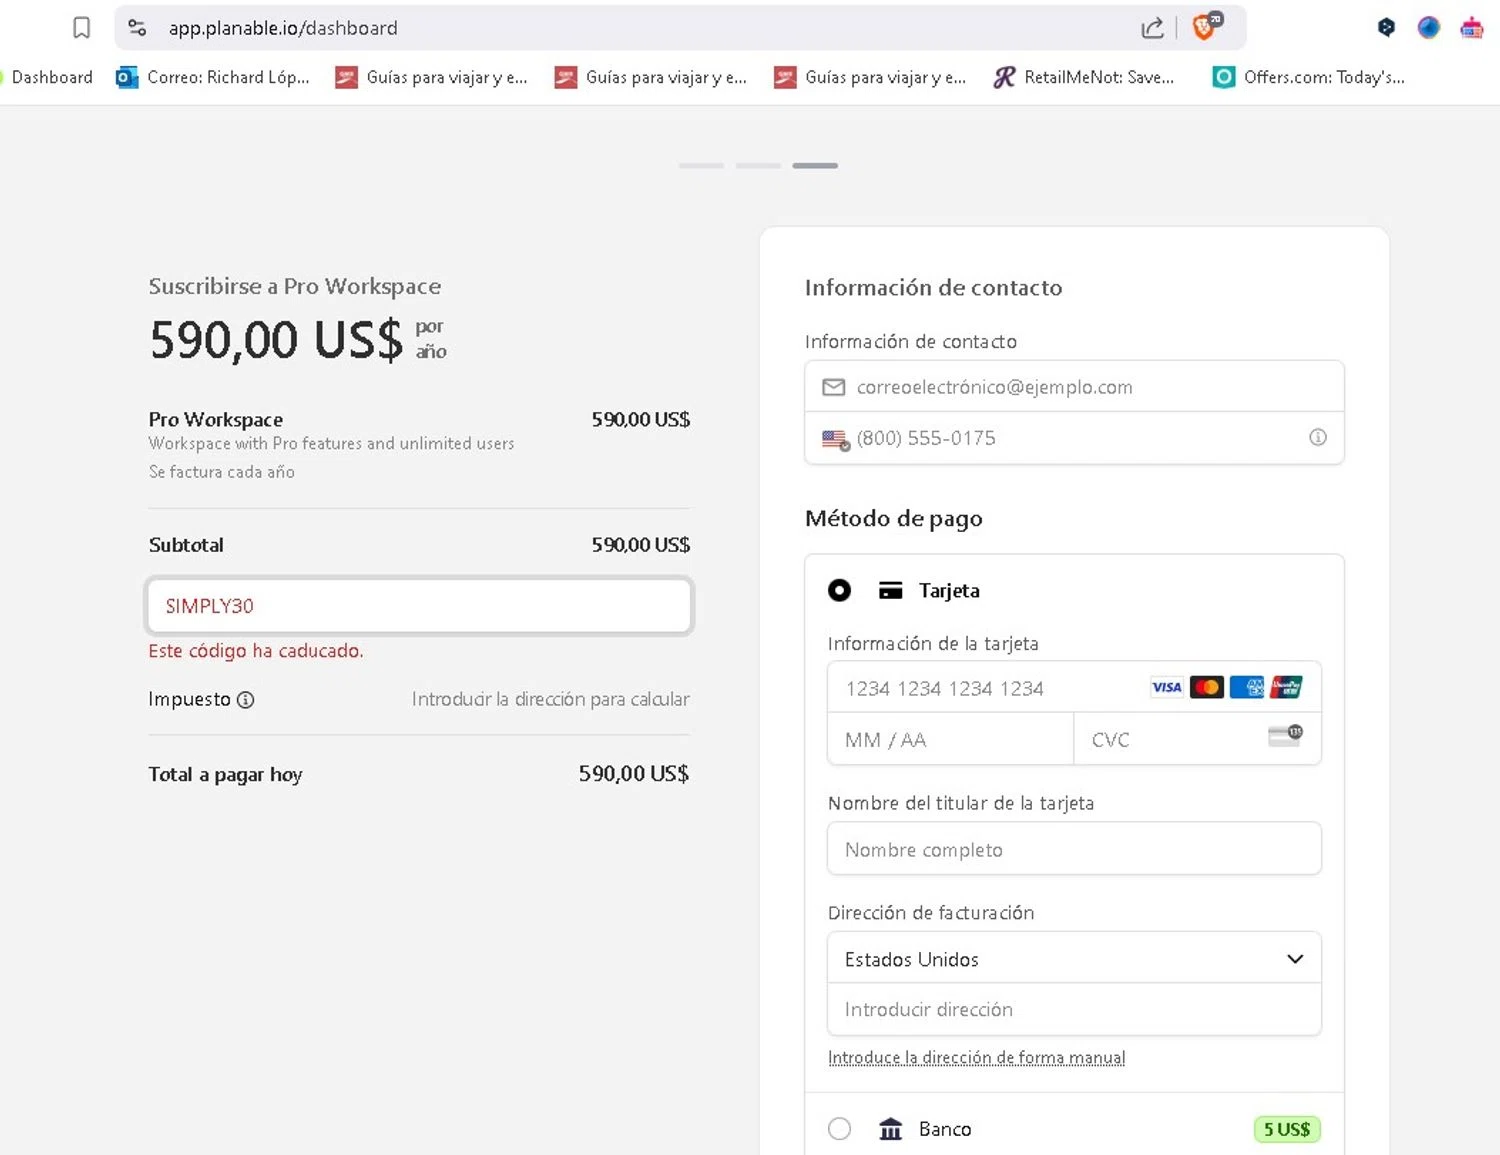1500x1155 pixels.
Task: Click the envelope icon in the email field
Action: coord(834,387)
